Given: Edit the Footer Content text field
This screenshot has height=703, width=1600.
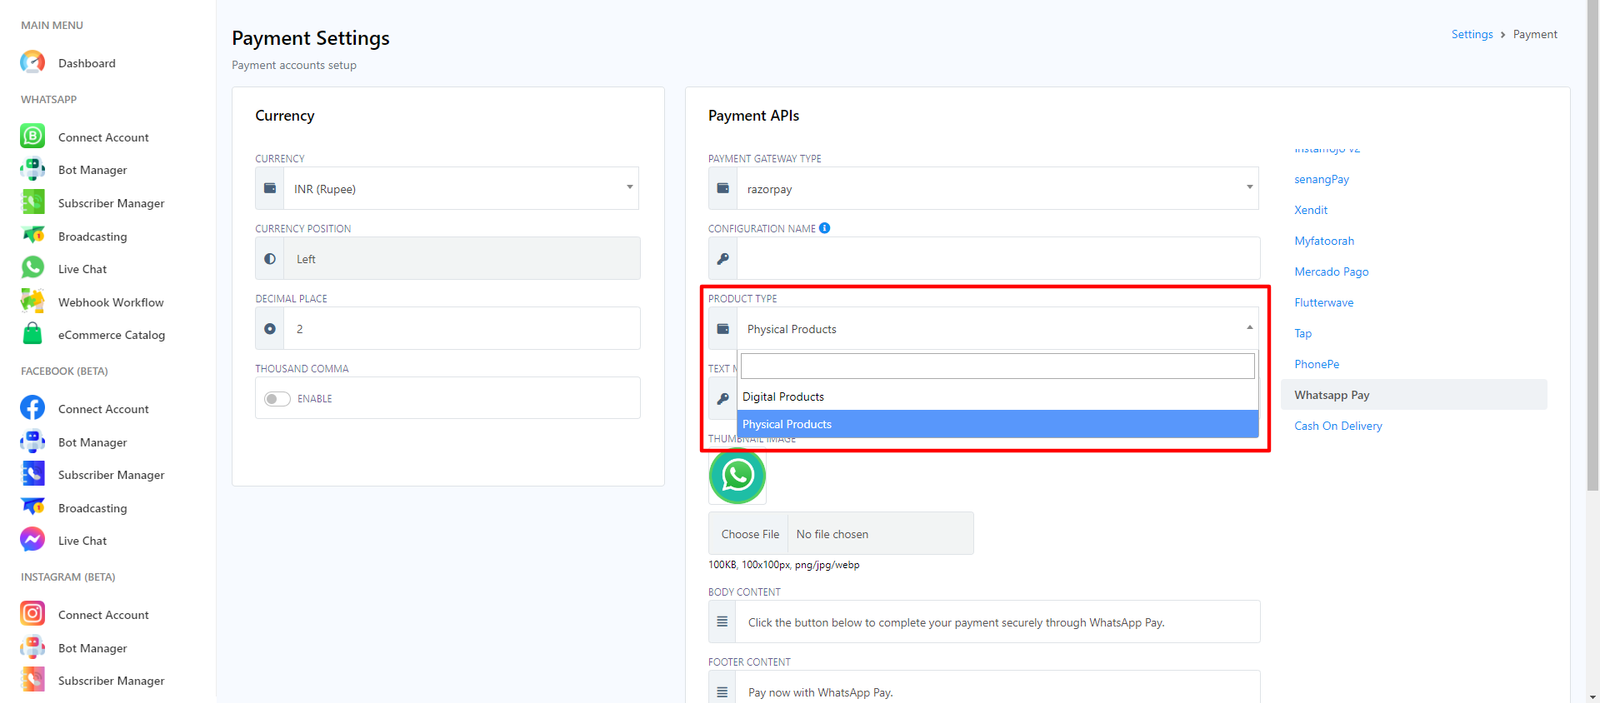Looking at the screenshot, I should click(x=998, y=687).
